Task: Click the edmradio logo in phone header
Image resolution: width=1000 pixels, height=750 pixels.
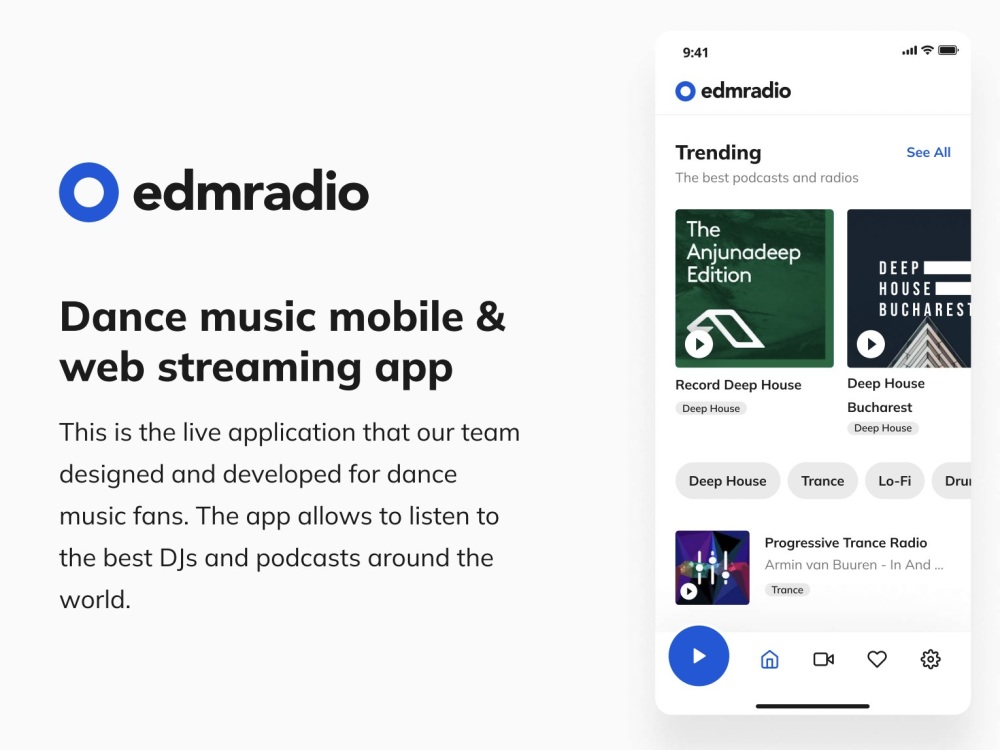Action: [x=733, y=91]
